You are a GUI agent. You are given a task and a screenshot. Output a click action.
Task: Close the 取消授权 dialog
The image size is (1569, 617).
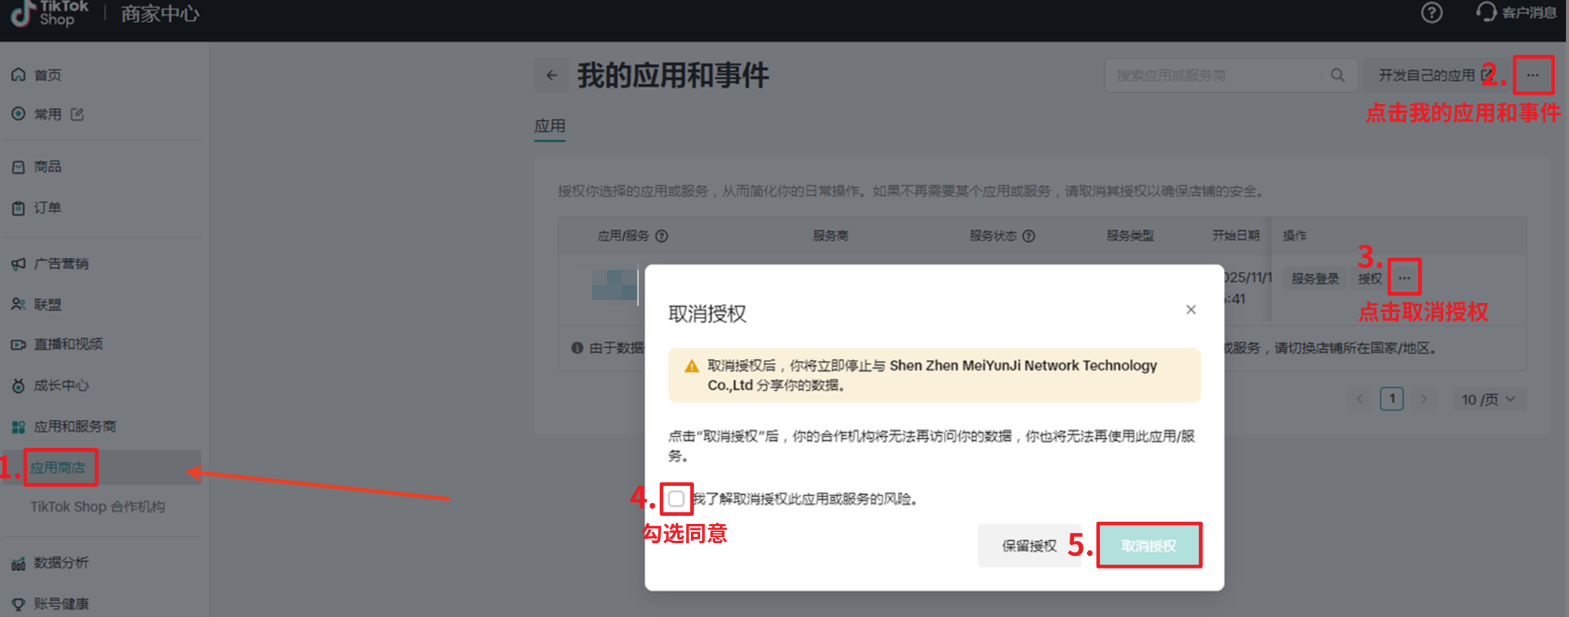1191,310
